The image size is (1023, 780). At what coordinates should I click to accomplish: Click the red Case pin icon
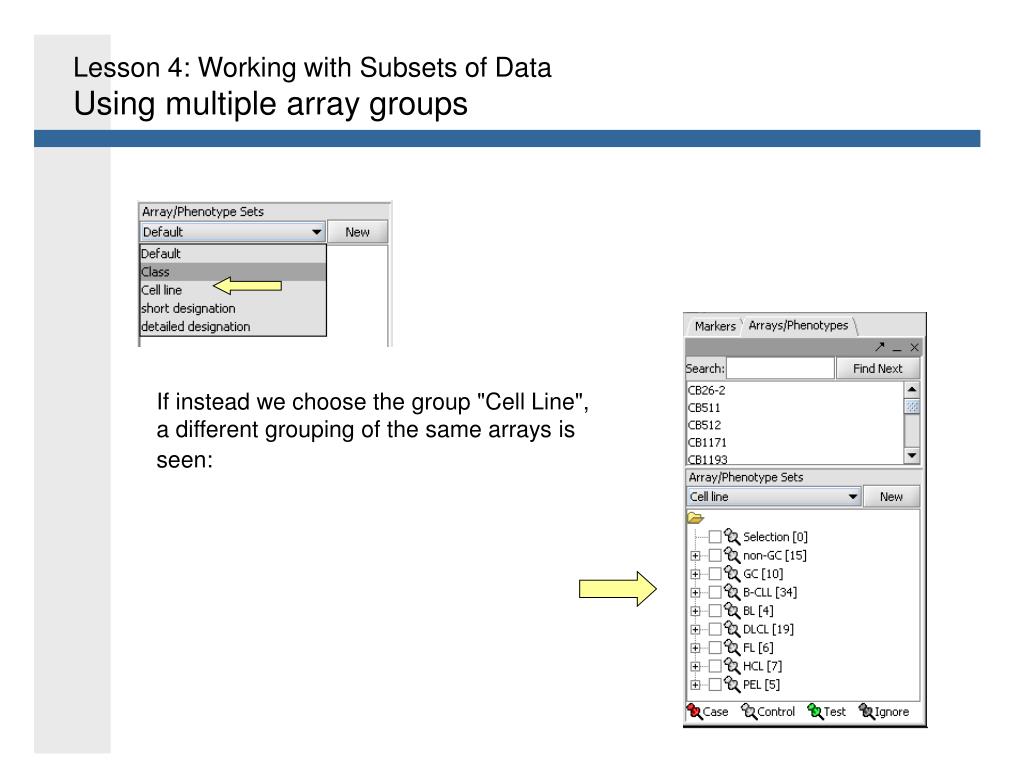(x=694, y=711)
